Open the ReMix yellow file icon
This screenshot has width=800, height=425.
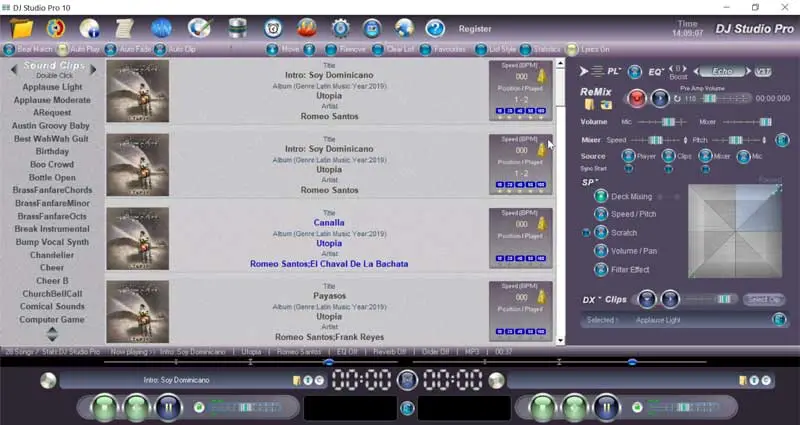pos(589,105)
